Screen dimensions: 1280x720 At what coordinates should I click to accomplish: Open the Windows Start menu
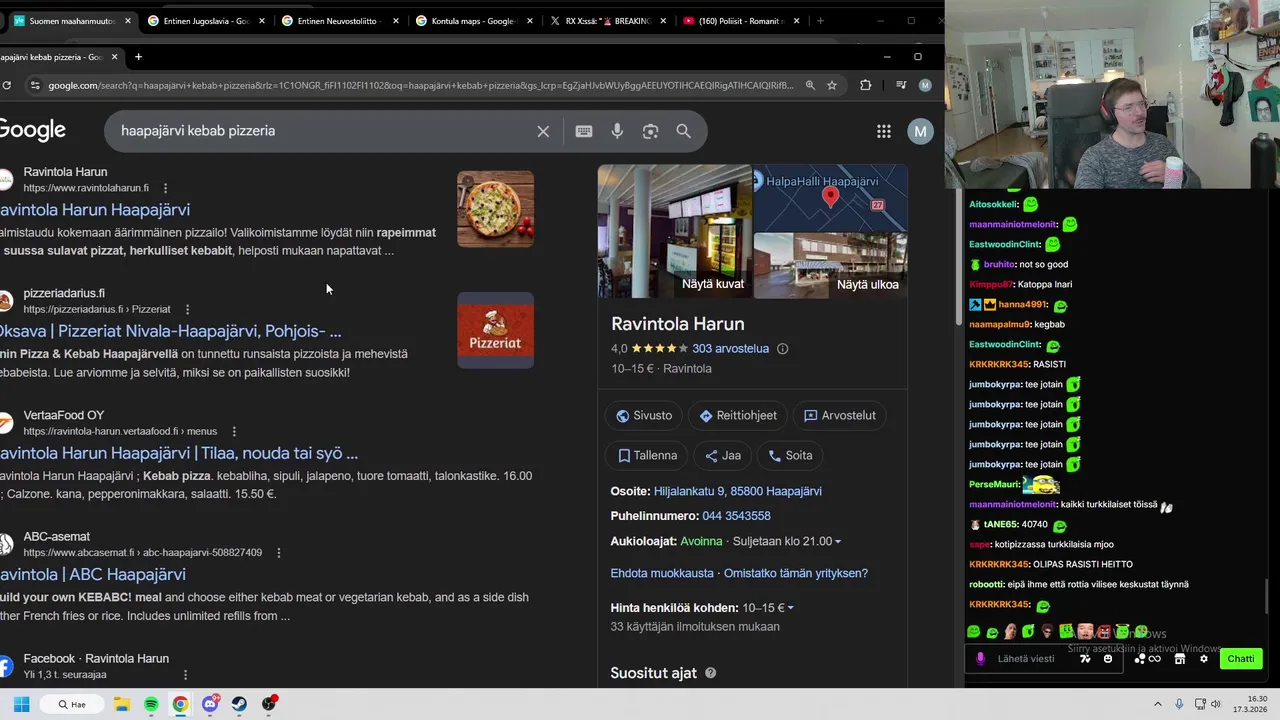(21, 704)
